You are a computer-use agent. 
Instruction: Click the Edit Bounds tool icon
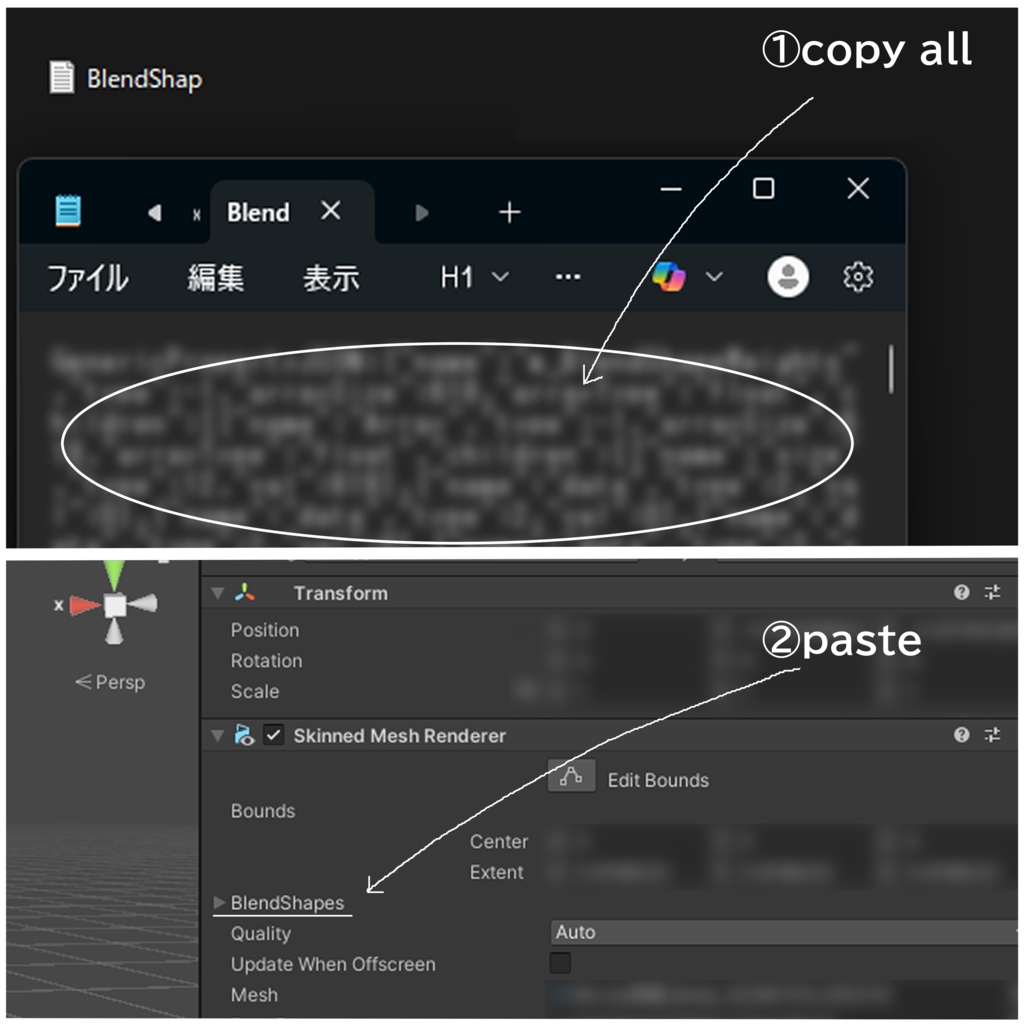[x=571, y=776]
